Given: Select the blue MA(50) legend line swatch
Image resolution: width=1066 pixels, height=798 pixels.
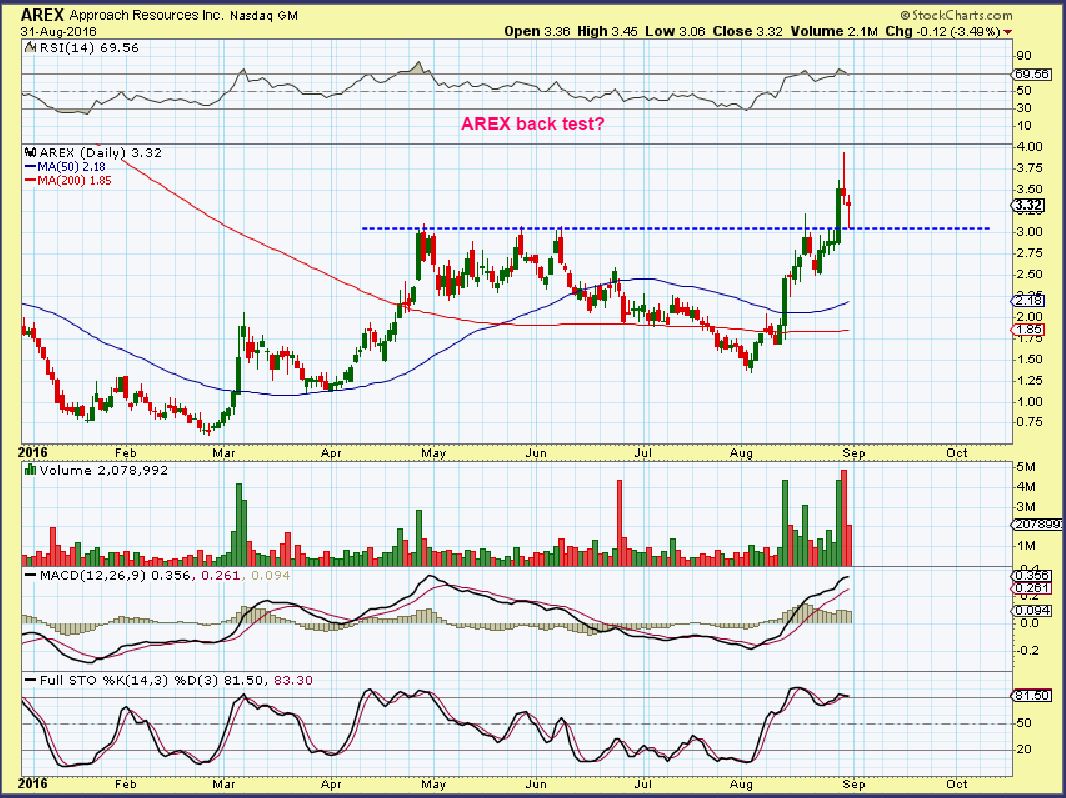Looking at the screenshot, I should (x=31, y=167).
